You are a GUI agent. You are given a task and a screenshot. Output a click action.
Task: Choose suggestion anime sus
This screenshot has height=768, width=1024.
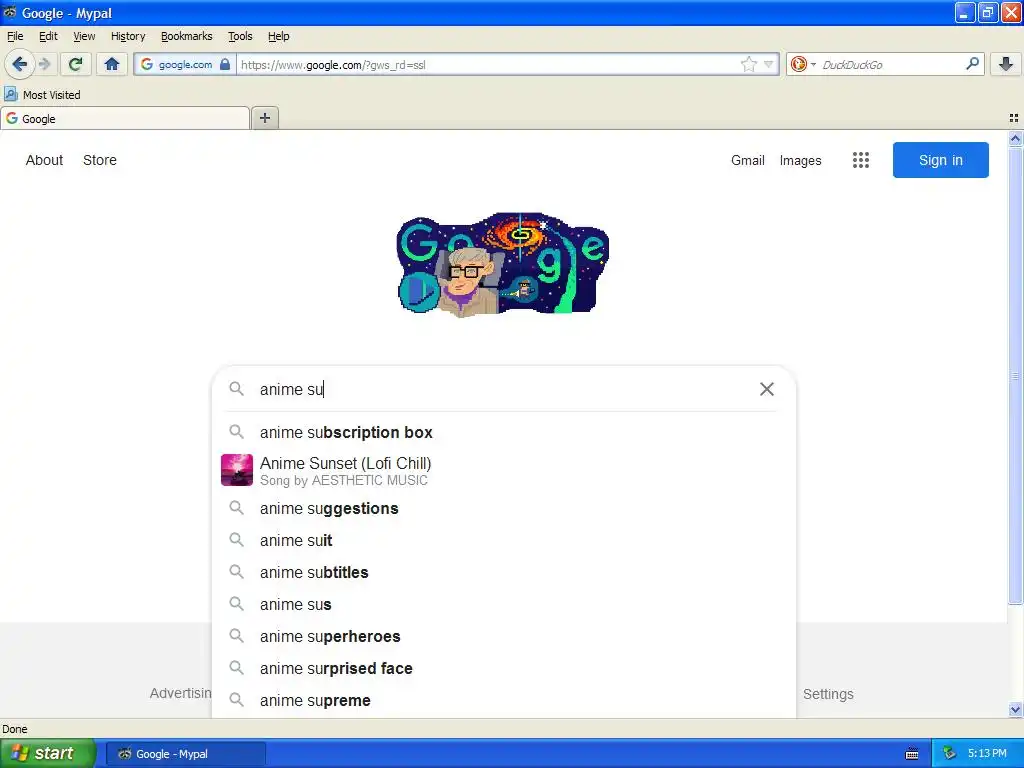[x=504, y=604]
